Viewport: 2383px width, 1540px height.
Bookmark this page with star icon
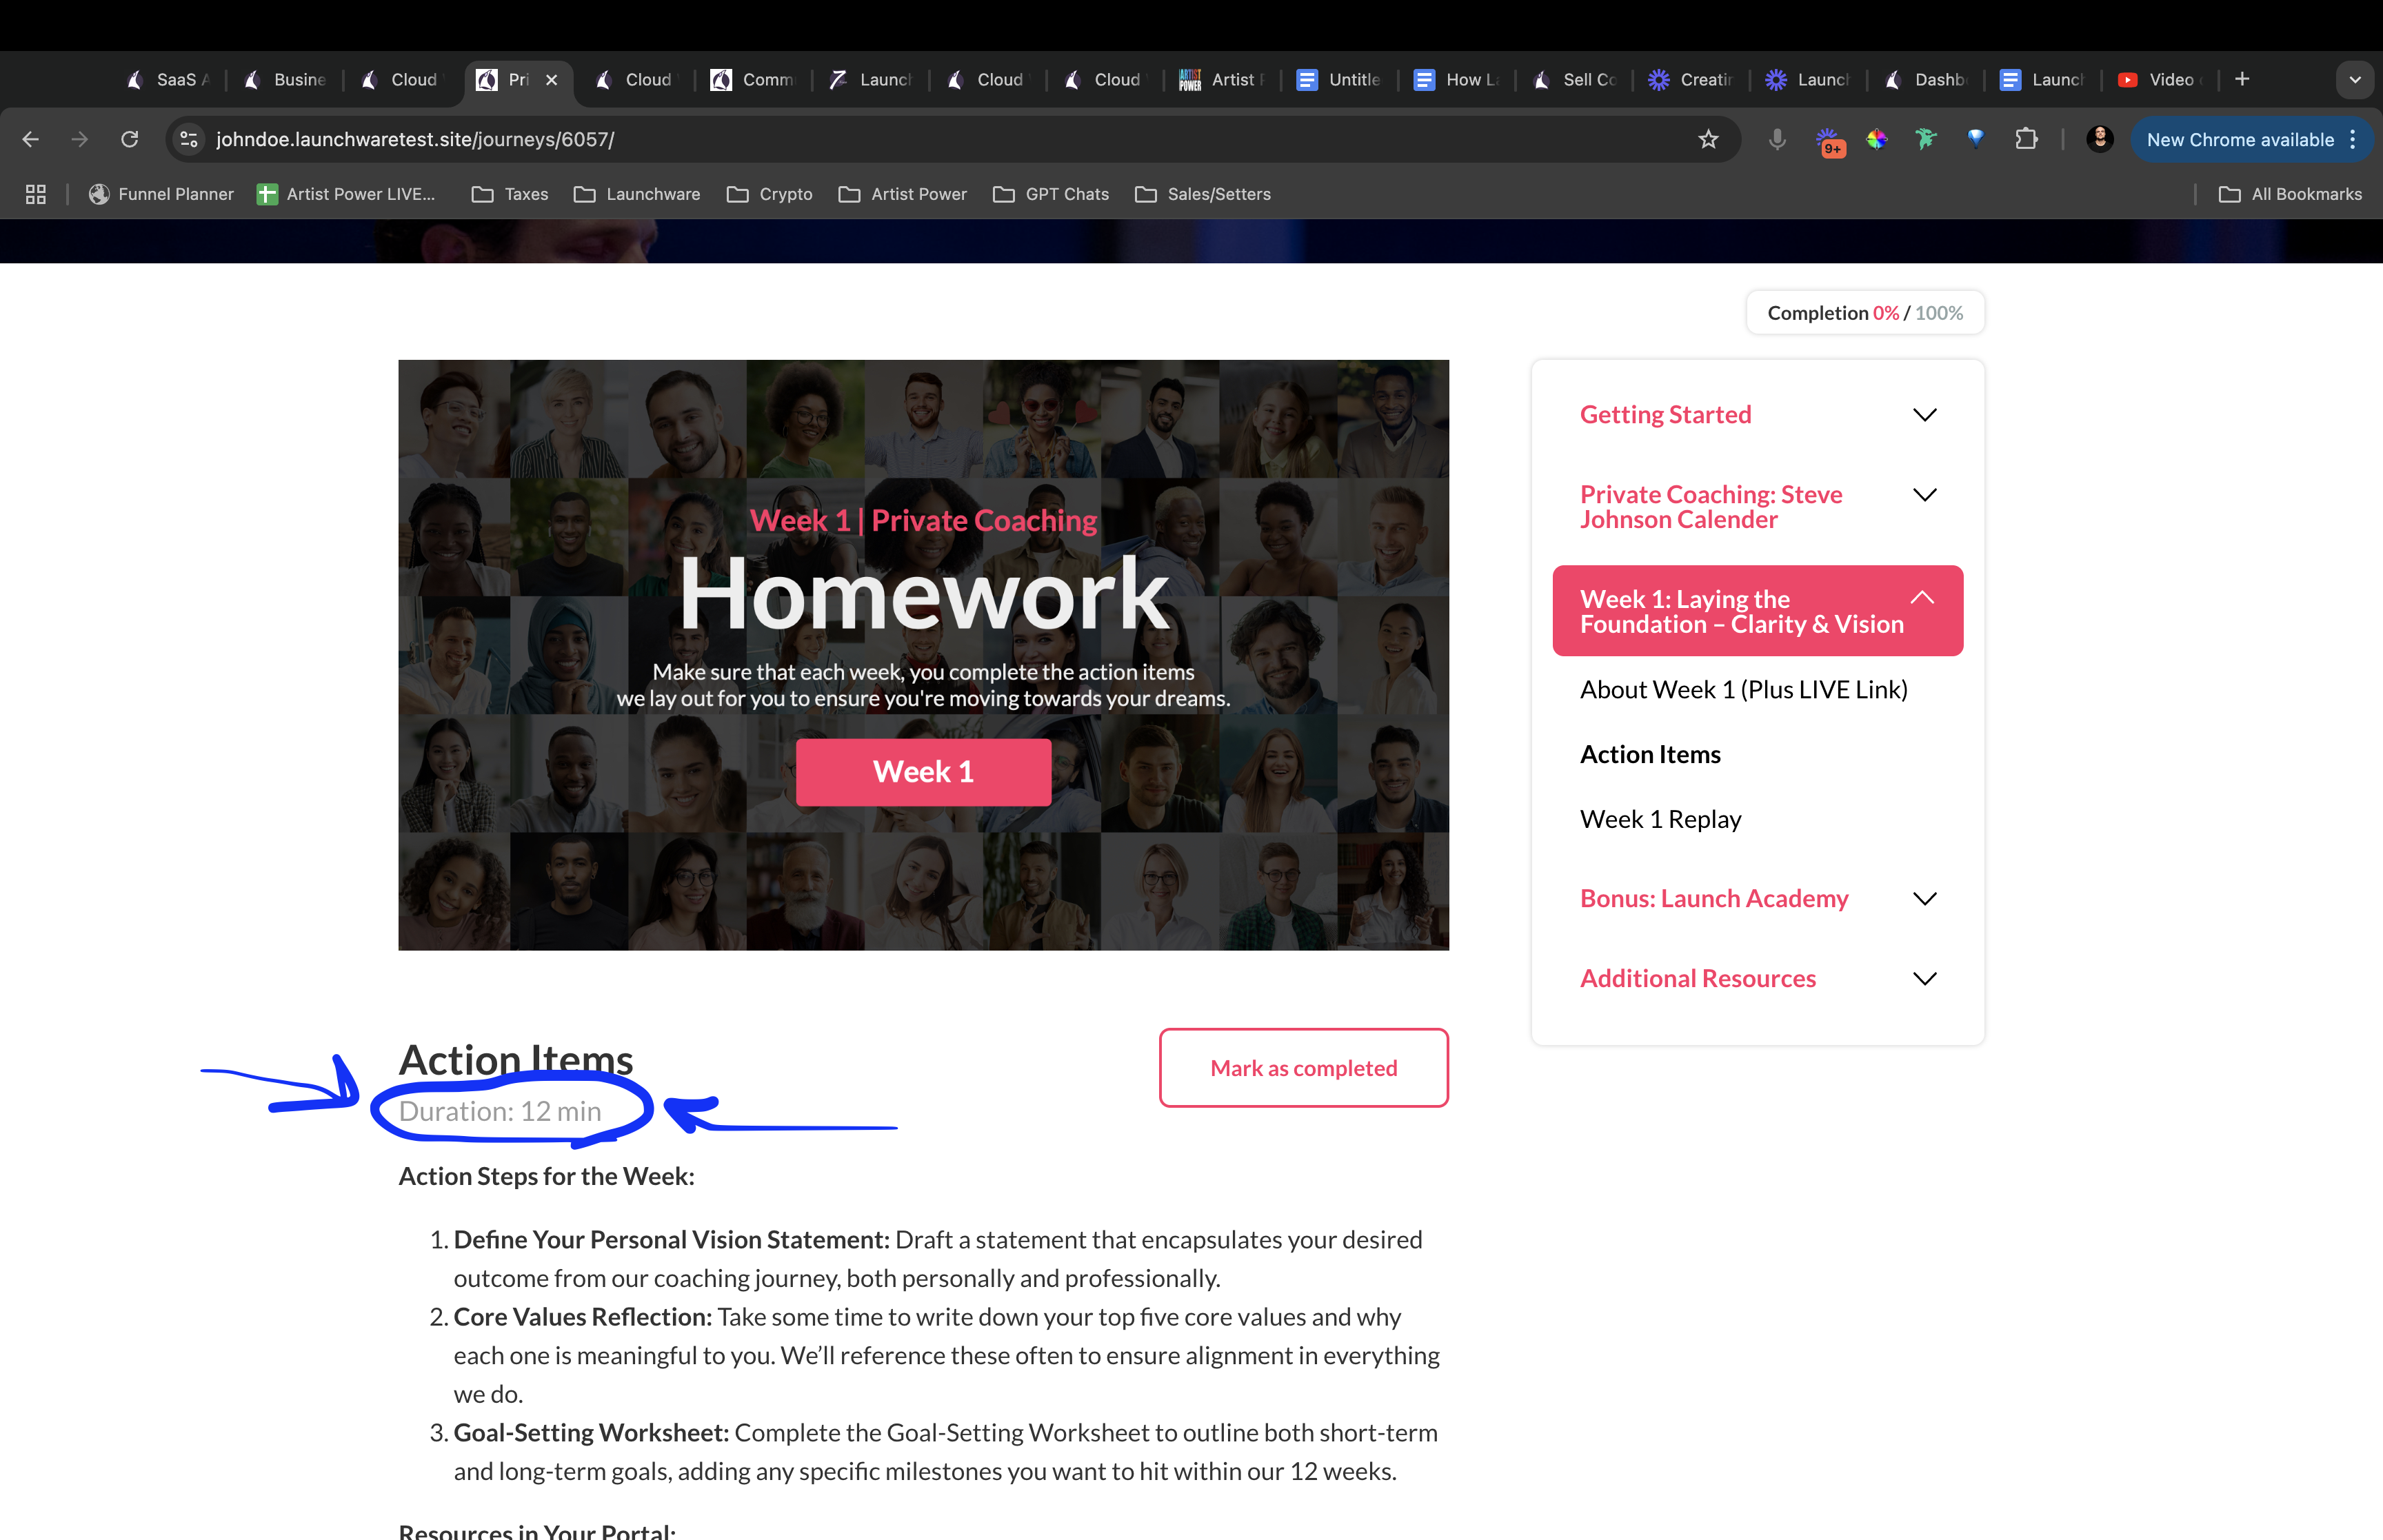coord(1708,139)
